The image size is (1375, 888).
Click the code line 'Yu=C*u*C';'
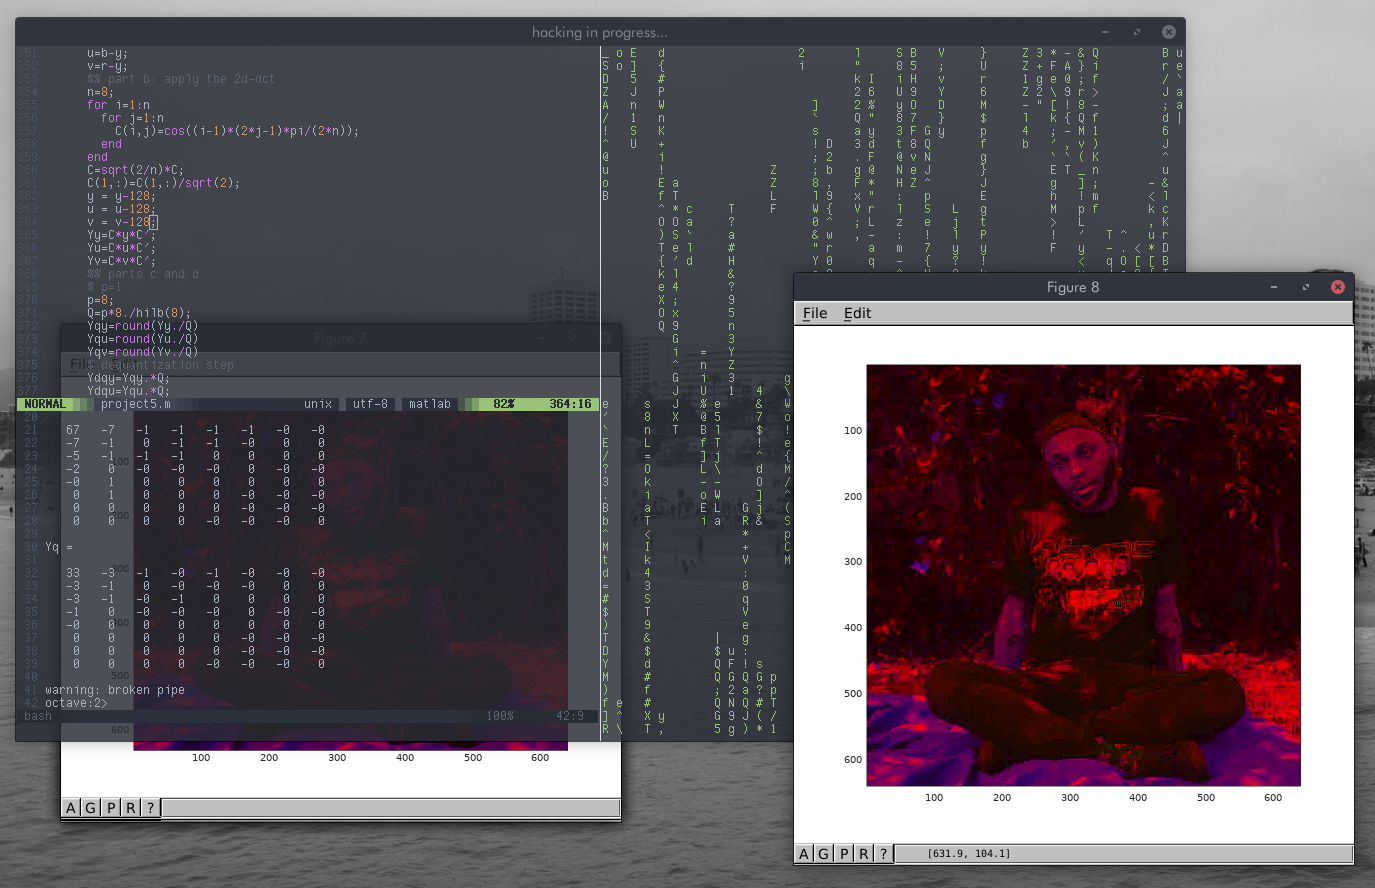click(x=121, y=248)
